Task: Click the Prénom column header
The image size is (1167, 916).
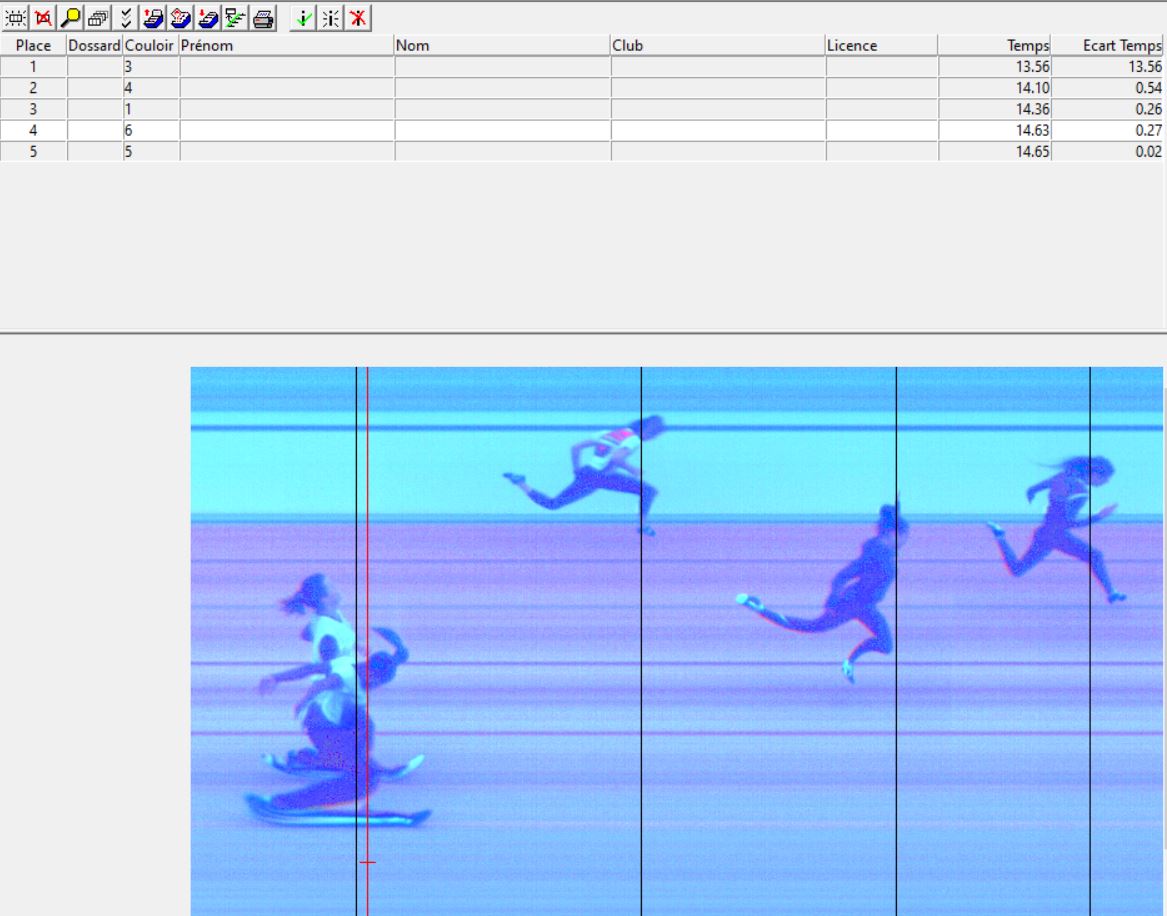Action: point(287,45)
